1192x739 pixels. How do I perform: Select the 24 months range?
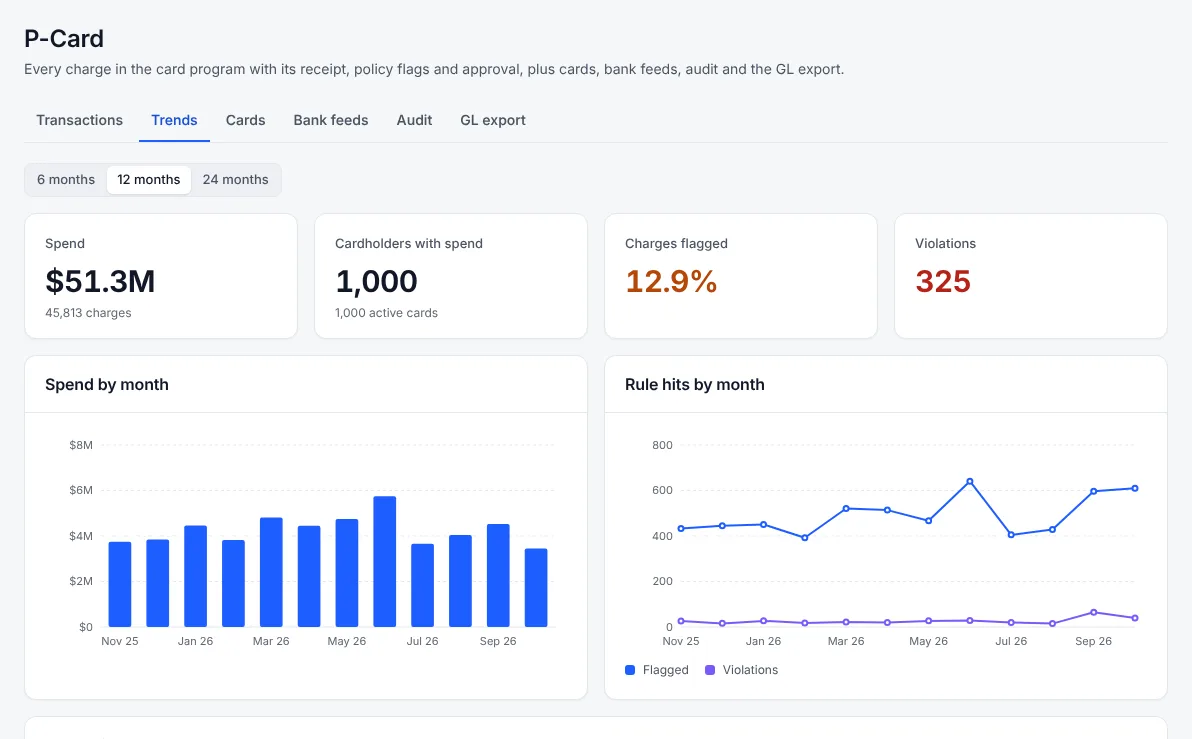pyautogui.click(x=236, y=179)
